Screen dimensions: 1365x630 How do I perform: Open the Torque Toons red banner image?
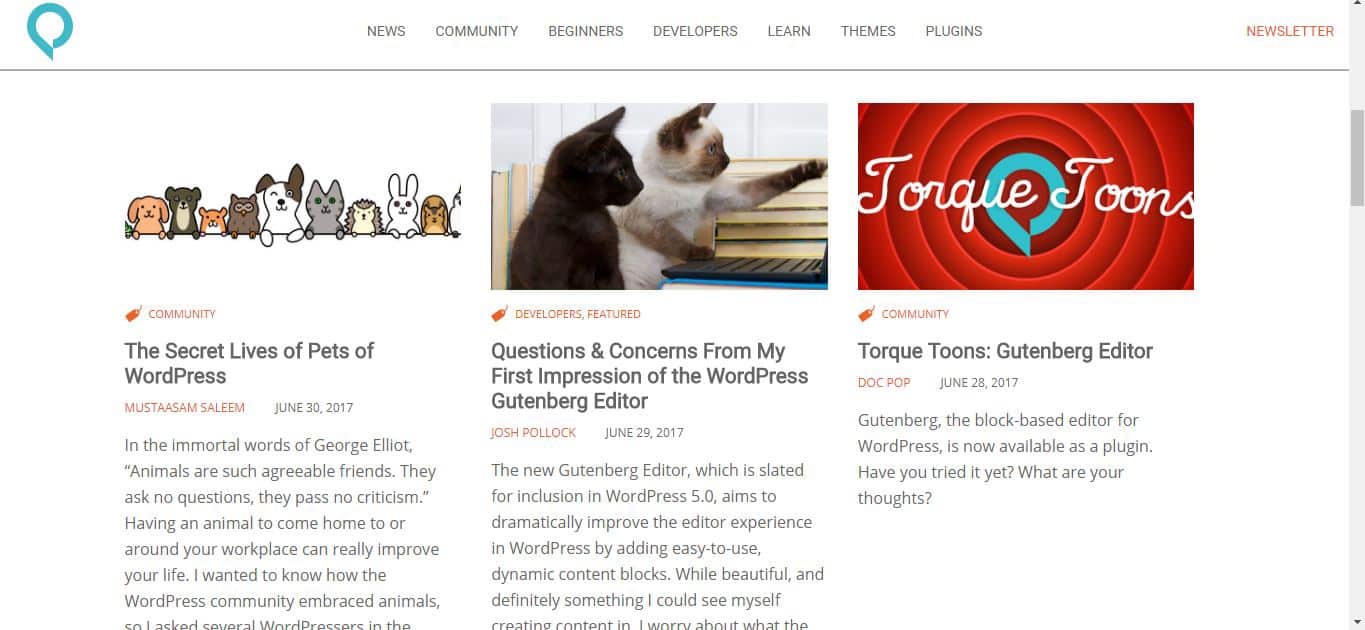1026,196
